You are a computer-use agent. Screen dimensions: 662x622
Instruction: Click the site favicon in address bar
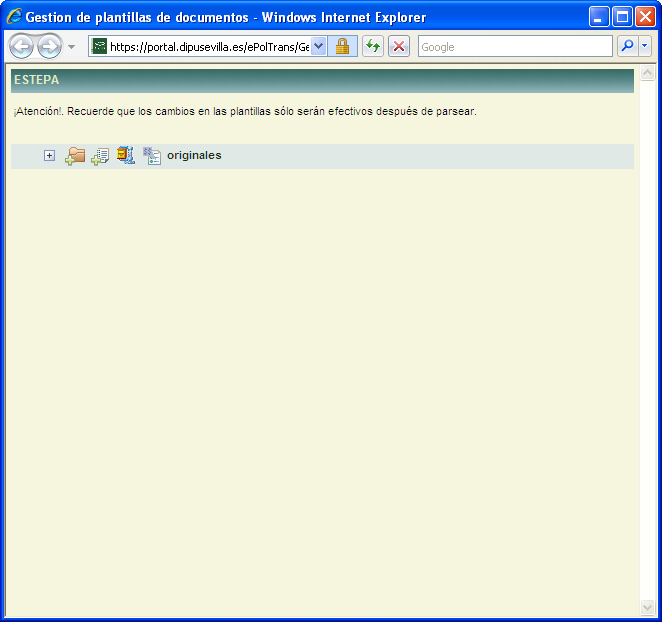point(99,47)
